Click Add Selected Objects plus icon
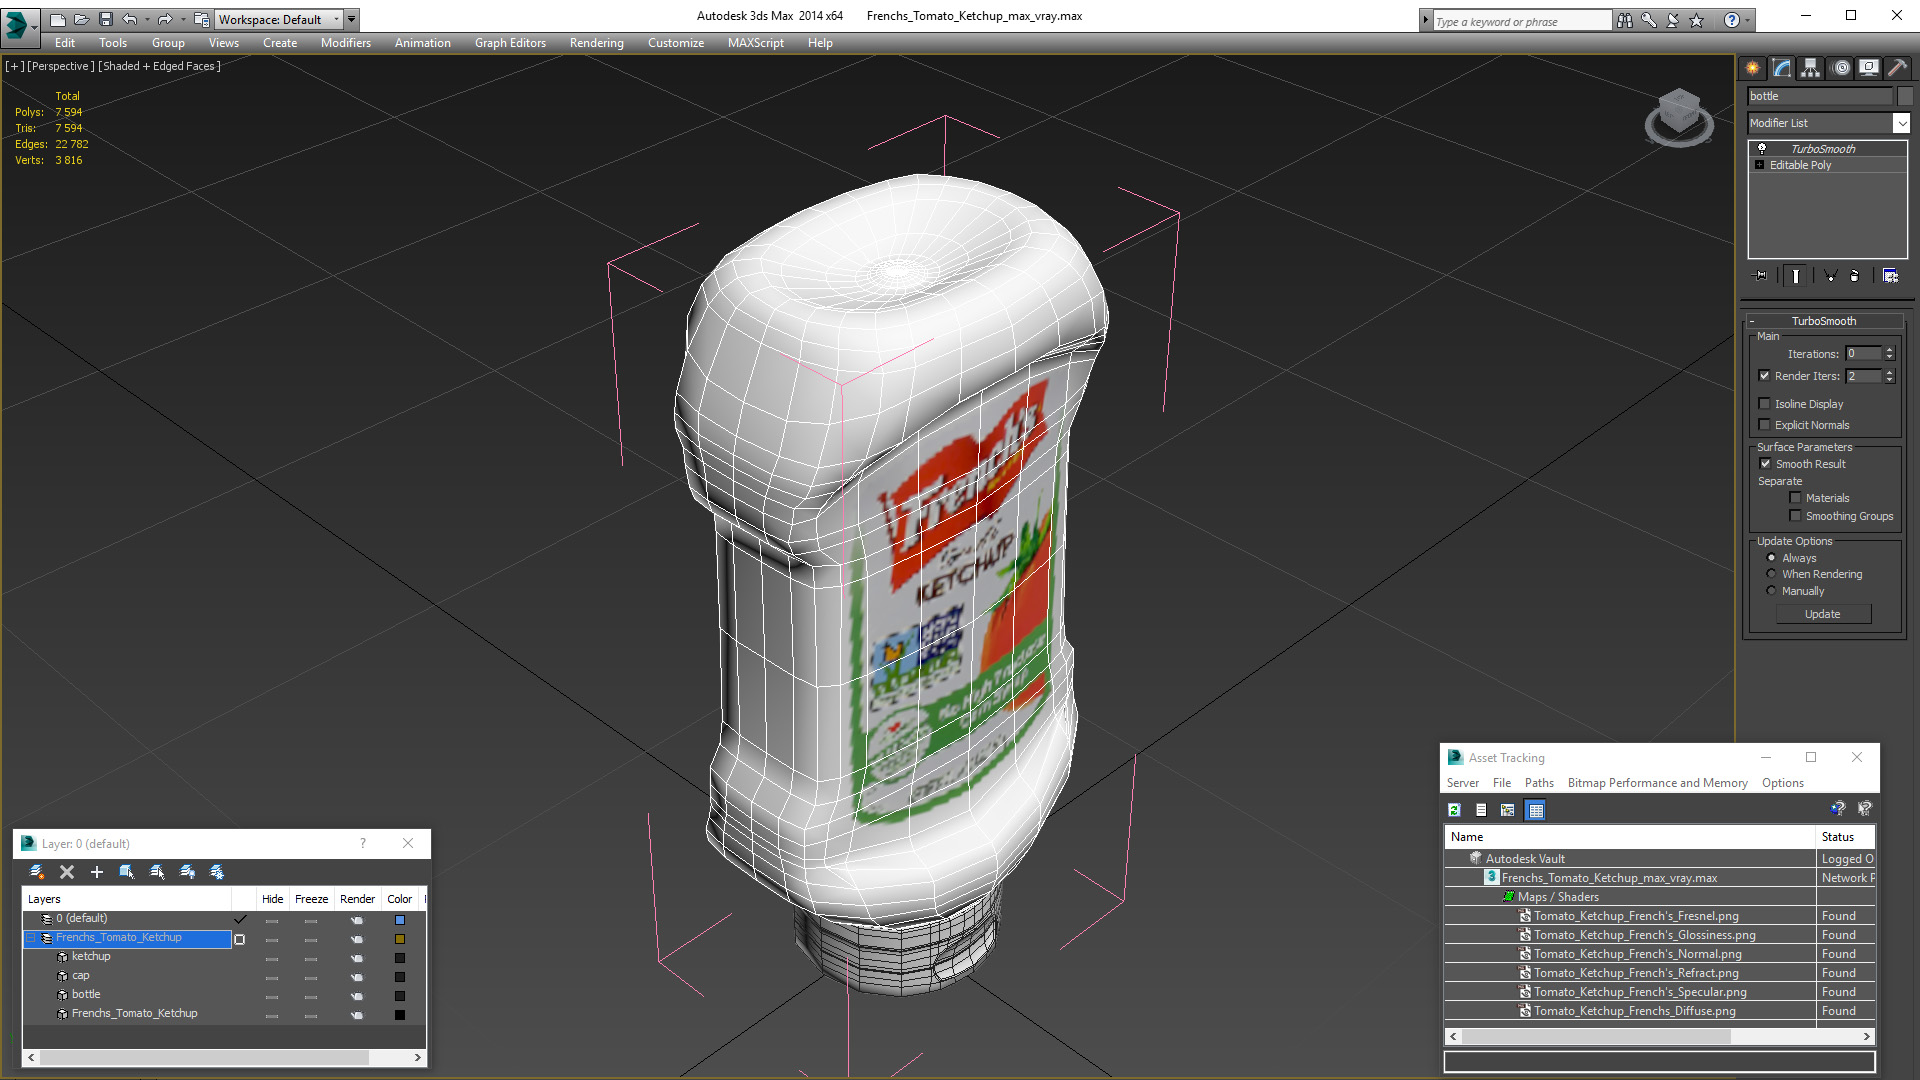 (x=97, y=872)
